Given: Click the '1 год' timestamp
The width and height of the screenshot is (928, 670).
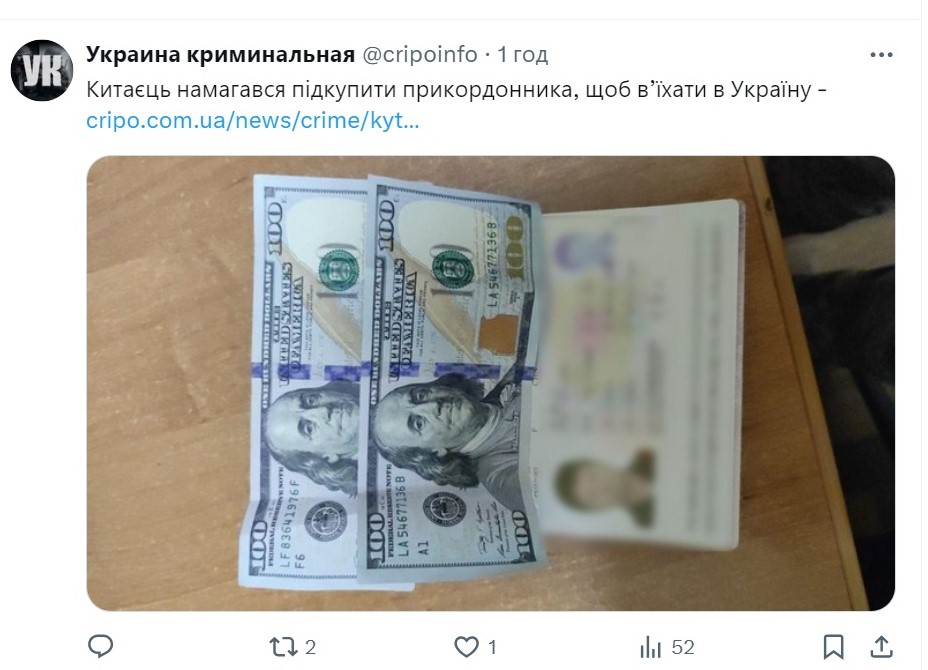Looking at the screenshot, I should click(523, 54).
